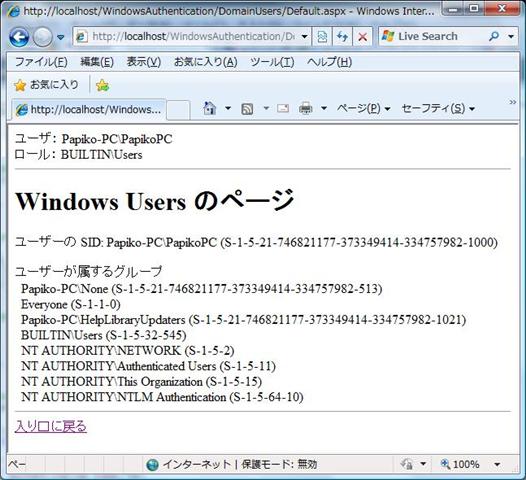Click the Live Search logo icon
The height and width of the screenshot is (480, 526).
(388, 36)
